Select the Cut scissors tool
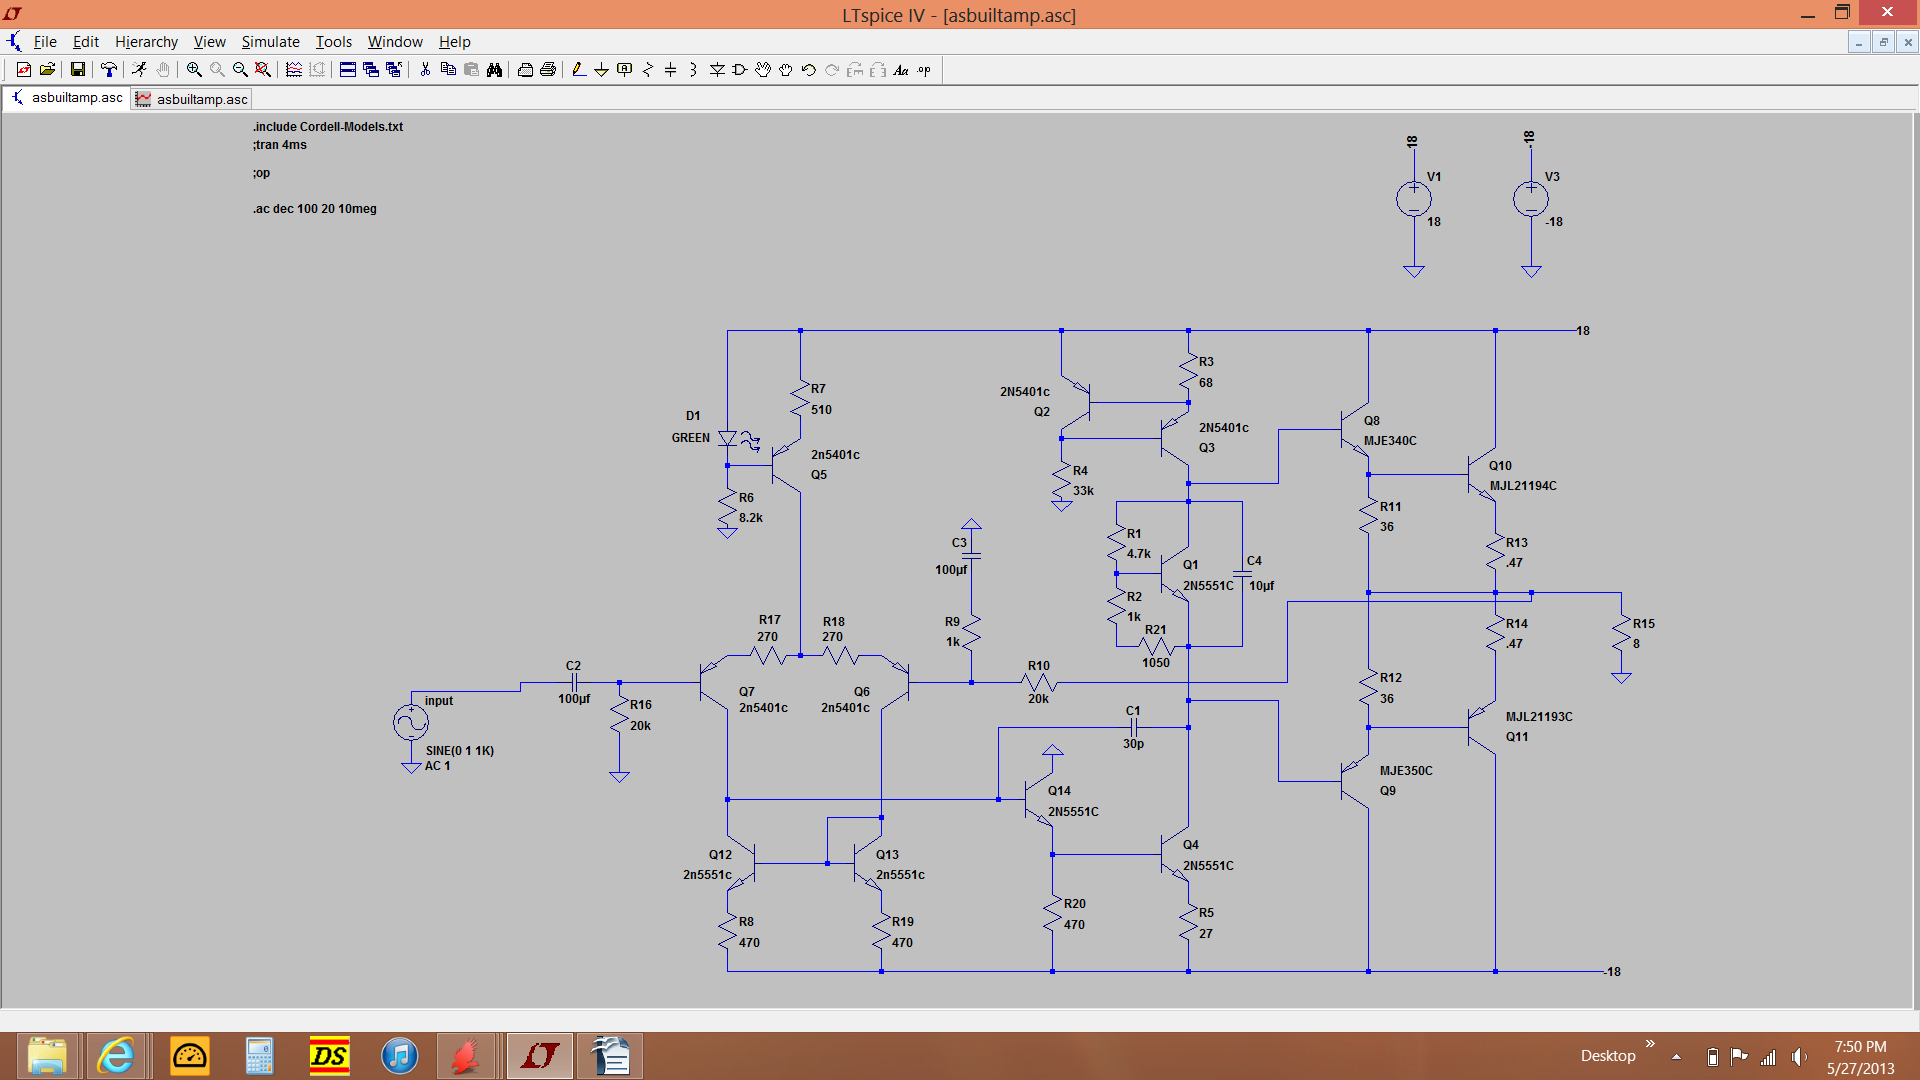This screenshot has height=1080, width=1920. pyautogui.click(x=425, y=69)
